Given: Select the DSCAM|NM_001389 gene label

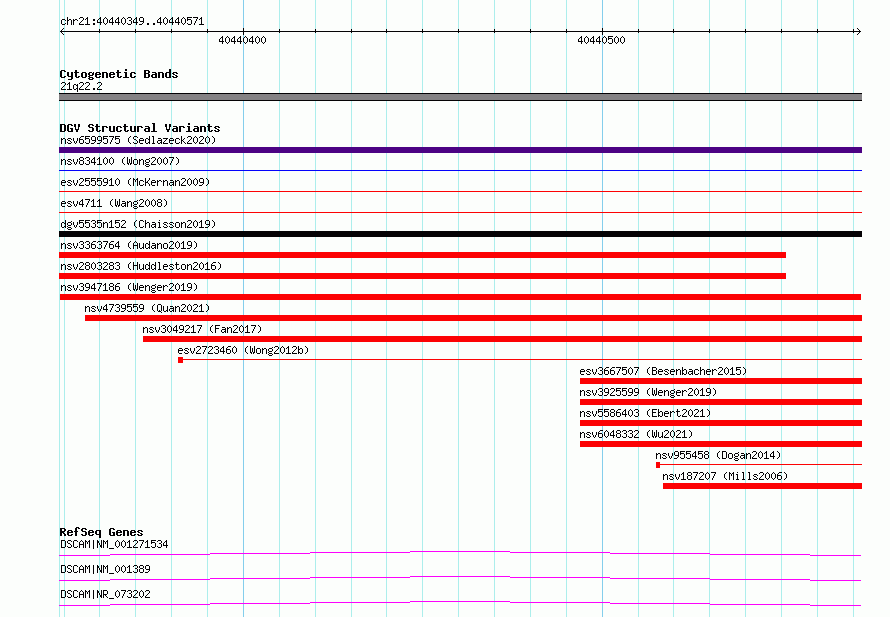Looking at the screenshot, I should tap(105, 569).
